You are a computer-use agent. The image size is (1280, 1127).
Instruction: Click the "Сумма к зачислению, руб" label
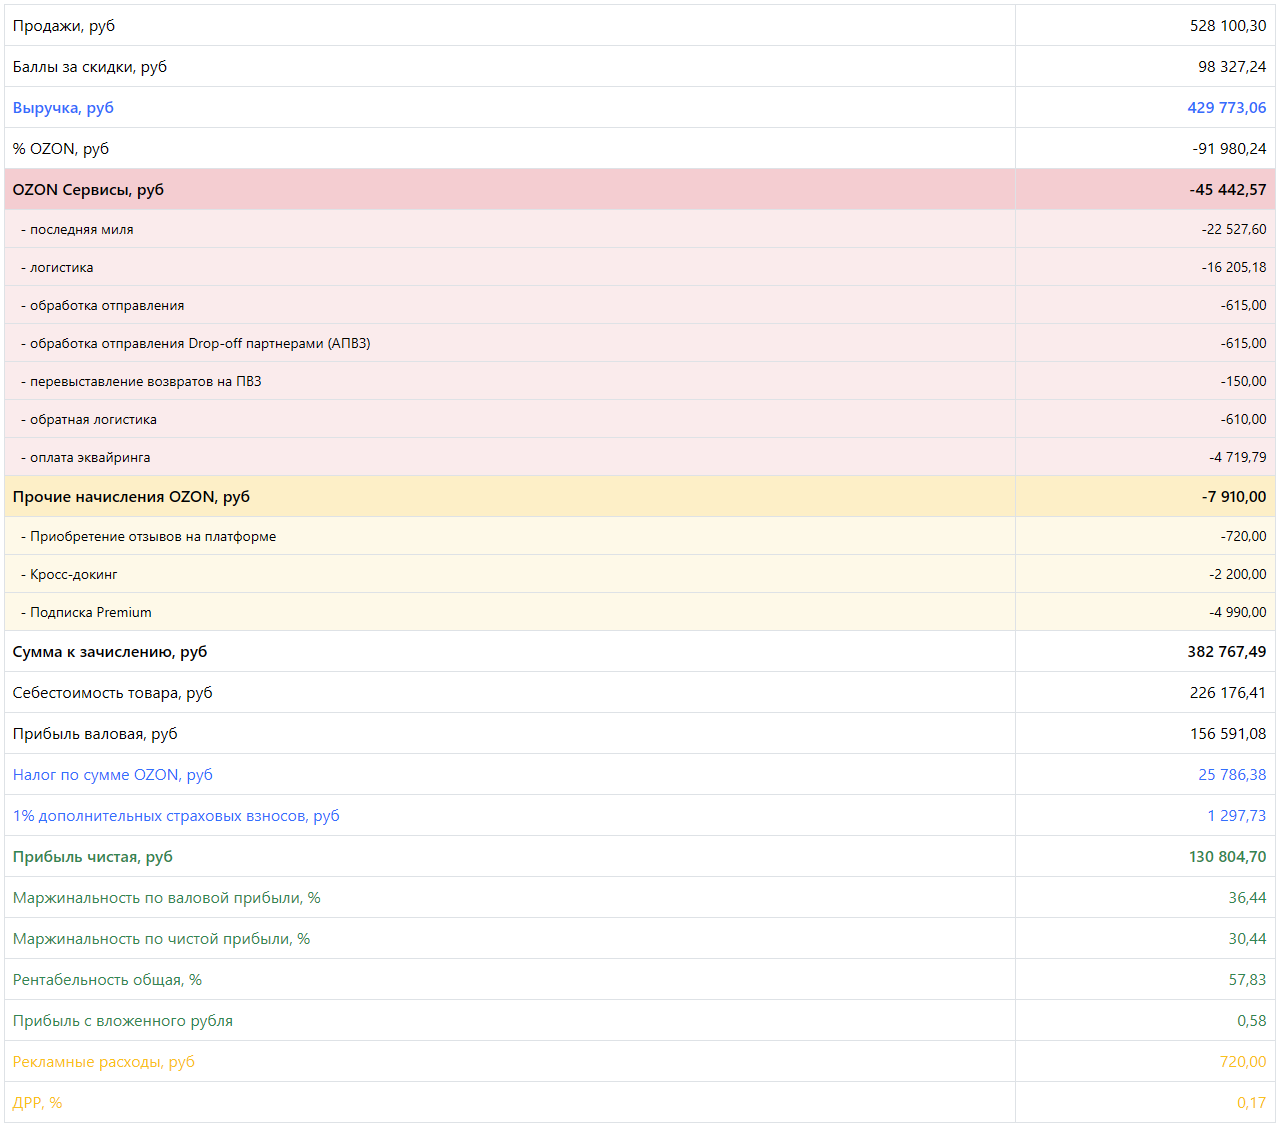click(110, 652)
